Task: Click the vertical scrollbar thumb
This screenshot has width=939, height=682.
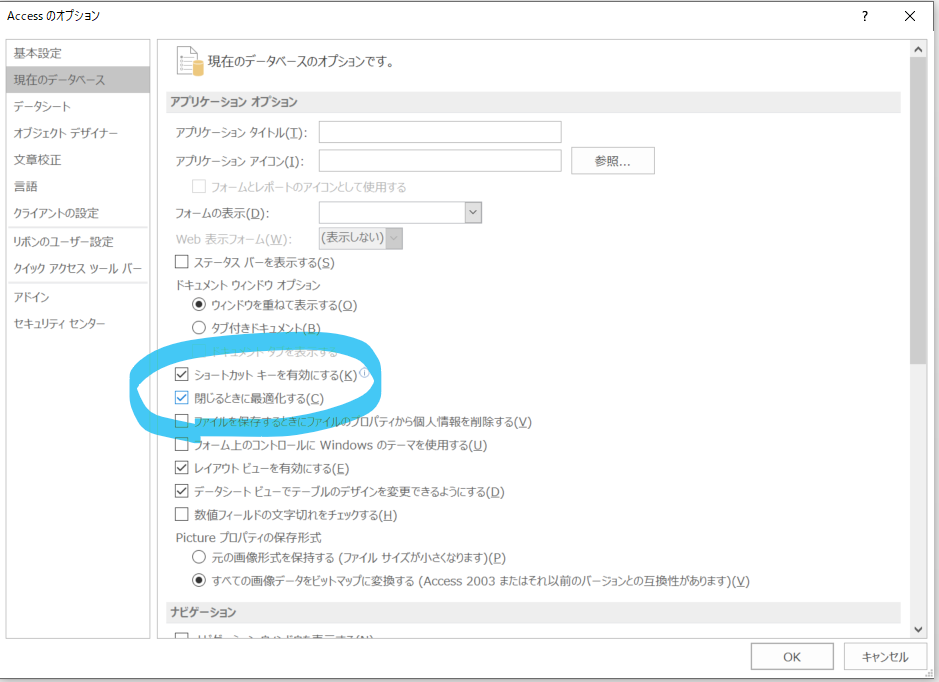Action: click(918, 211)
